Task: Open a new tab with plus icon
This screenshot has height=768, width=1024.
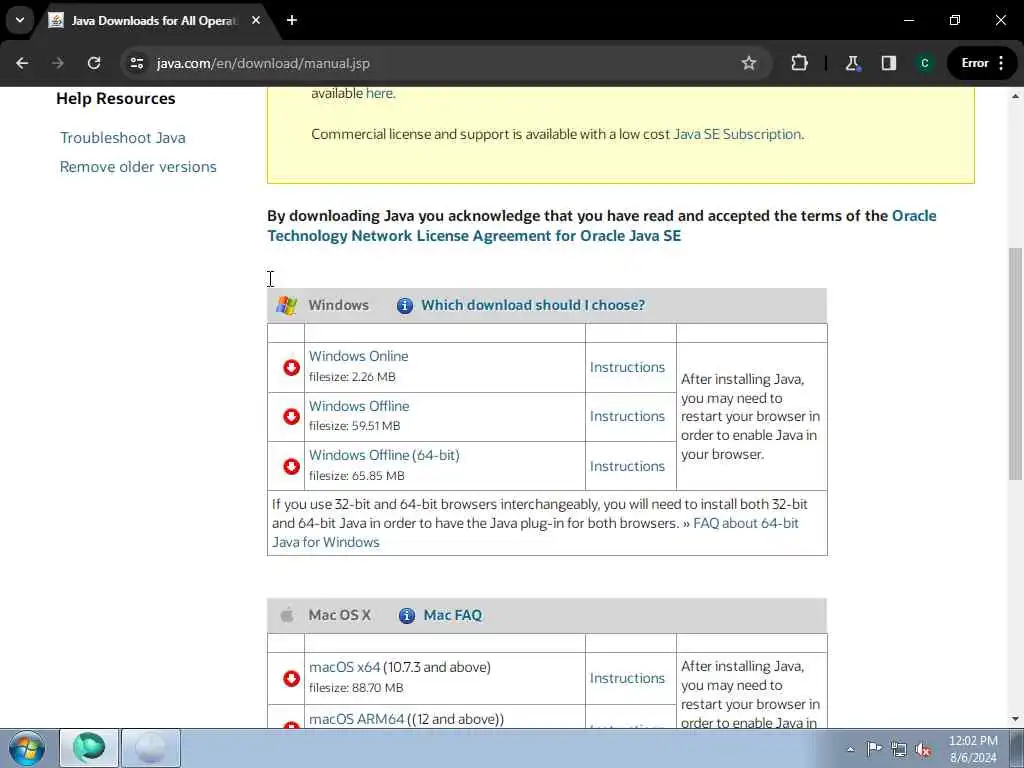Action: [x=292, y=20]
